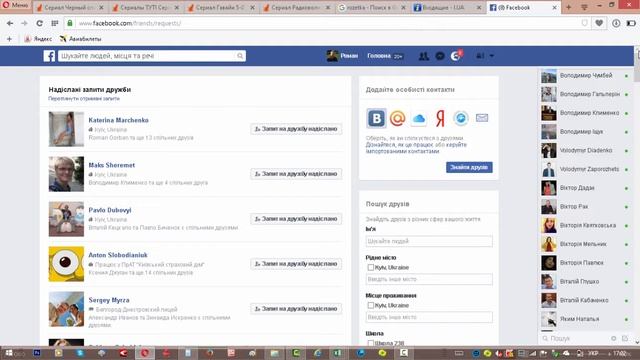Import contacts from iCloud icon
Image resolution: width=640 pixels, height=360 pixels.
pos(419,119)
